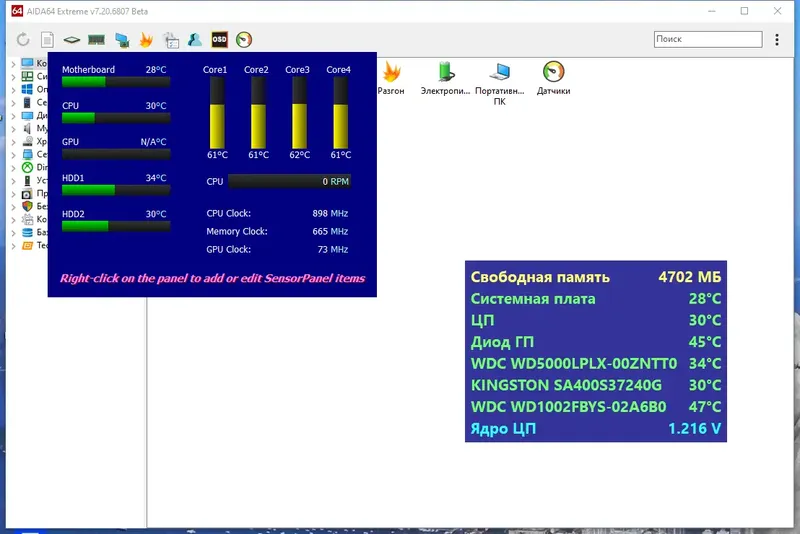
Task: Open the Report page icon in toolbar
Action: tap(47, 40)
